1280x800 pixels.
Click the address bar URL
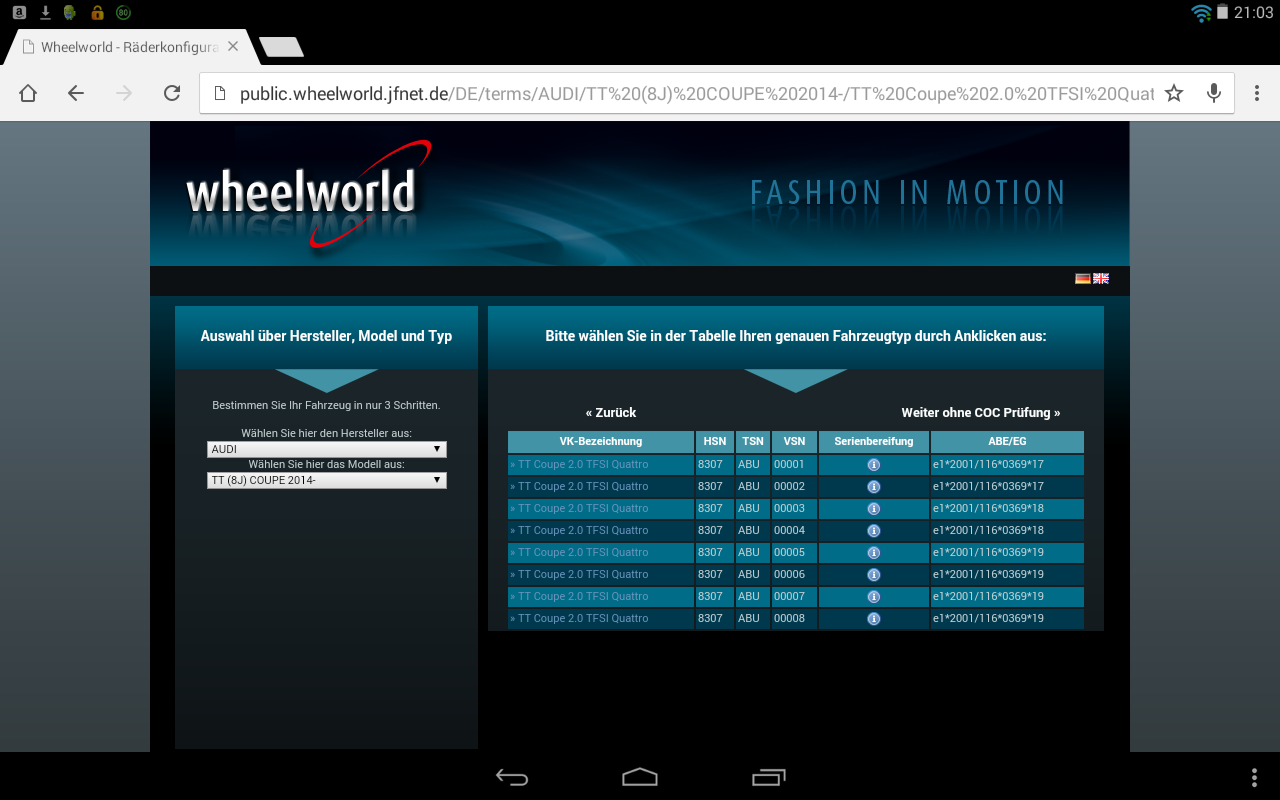pos(696,93)
